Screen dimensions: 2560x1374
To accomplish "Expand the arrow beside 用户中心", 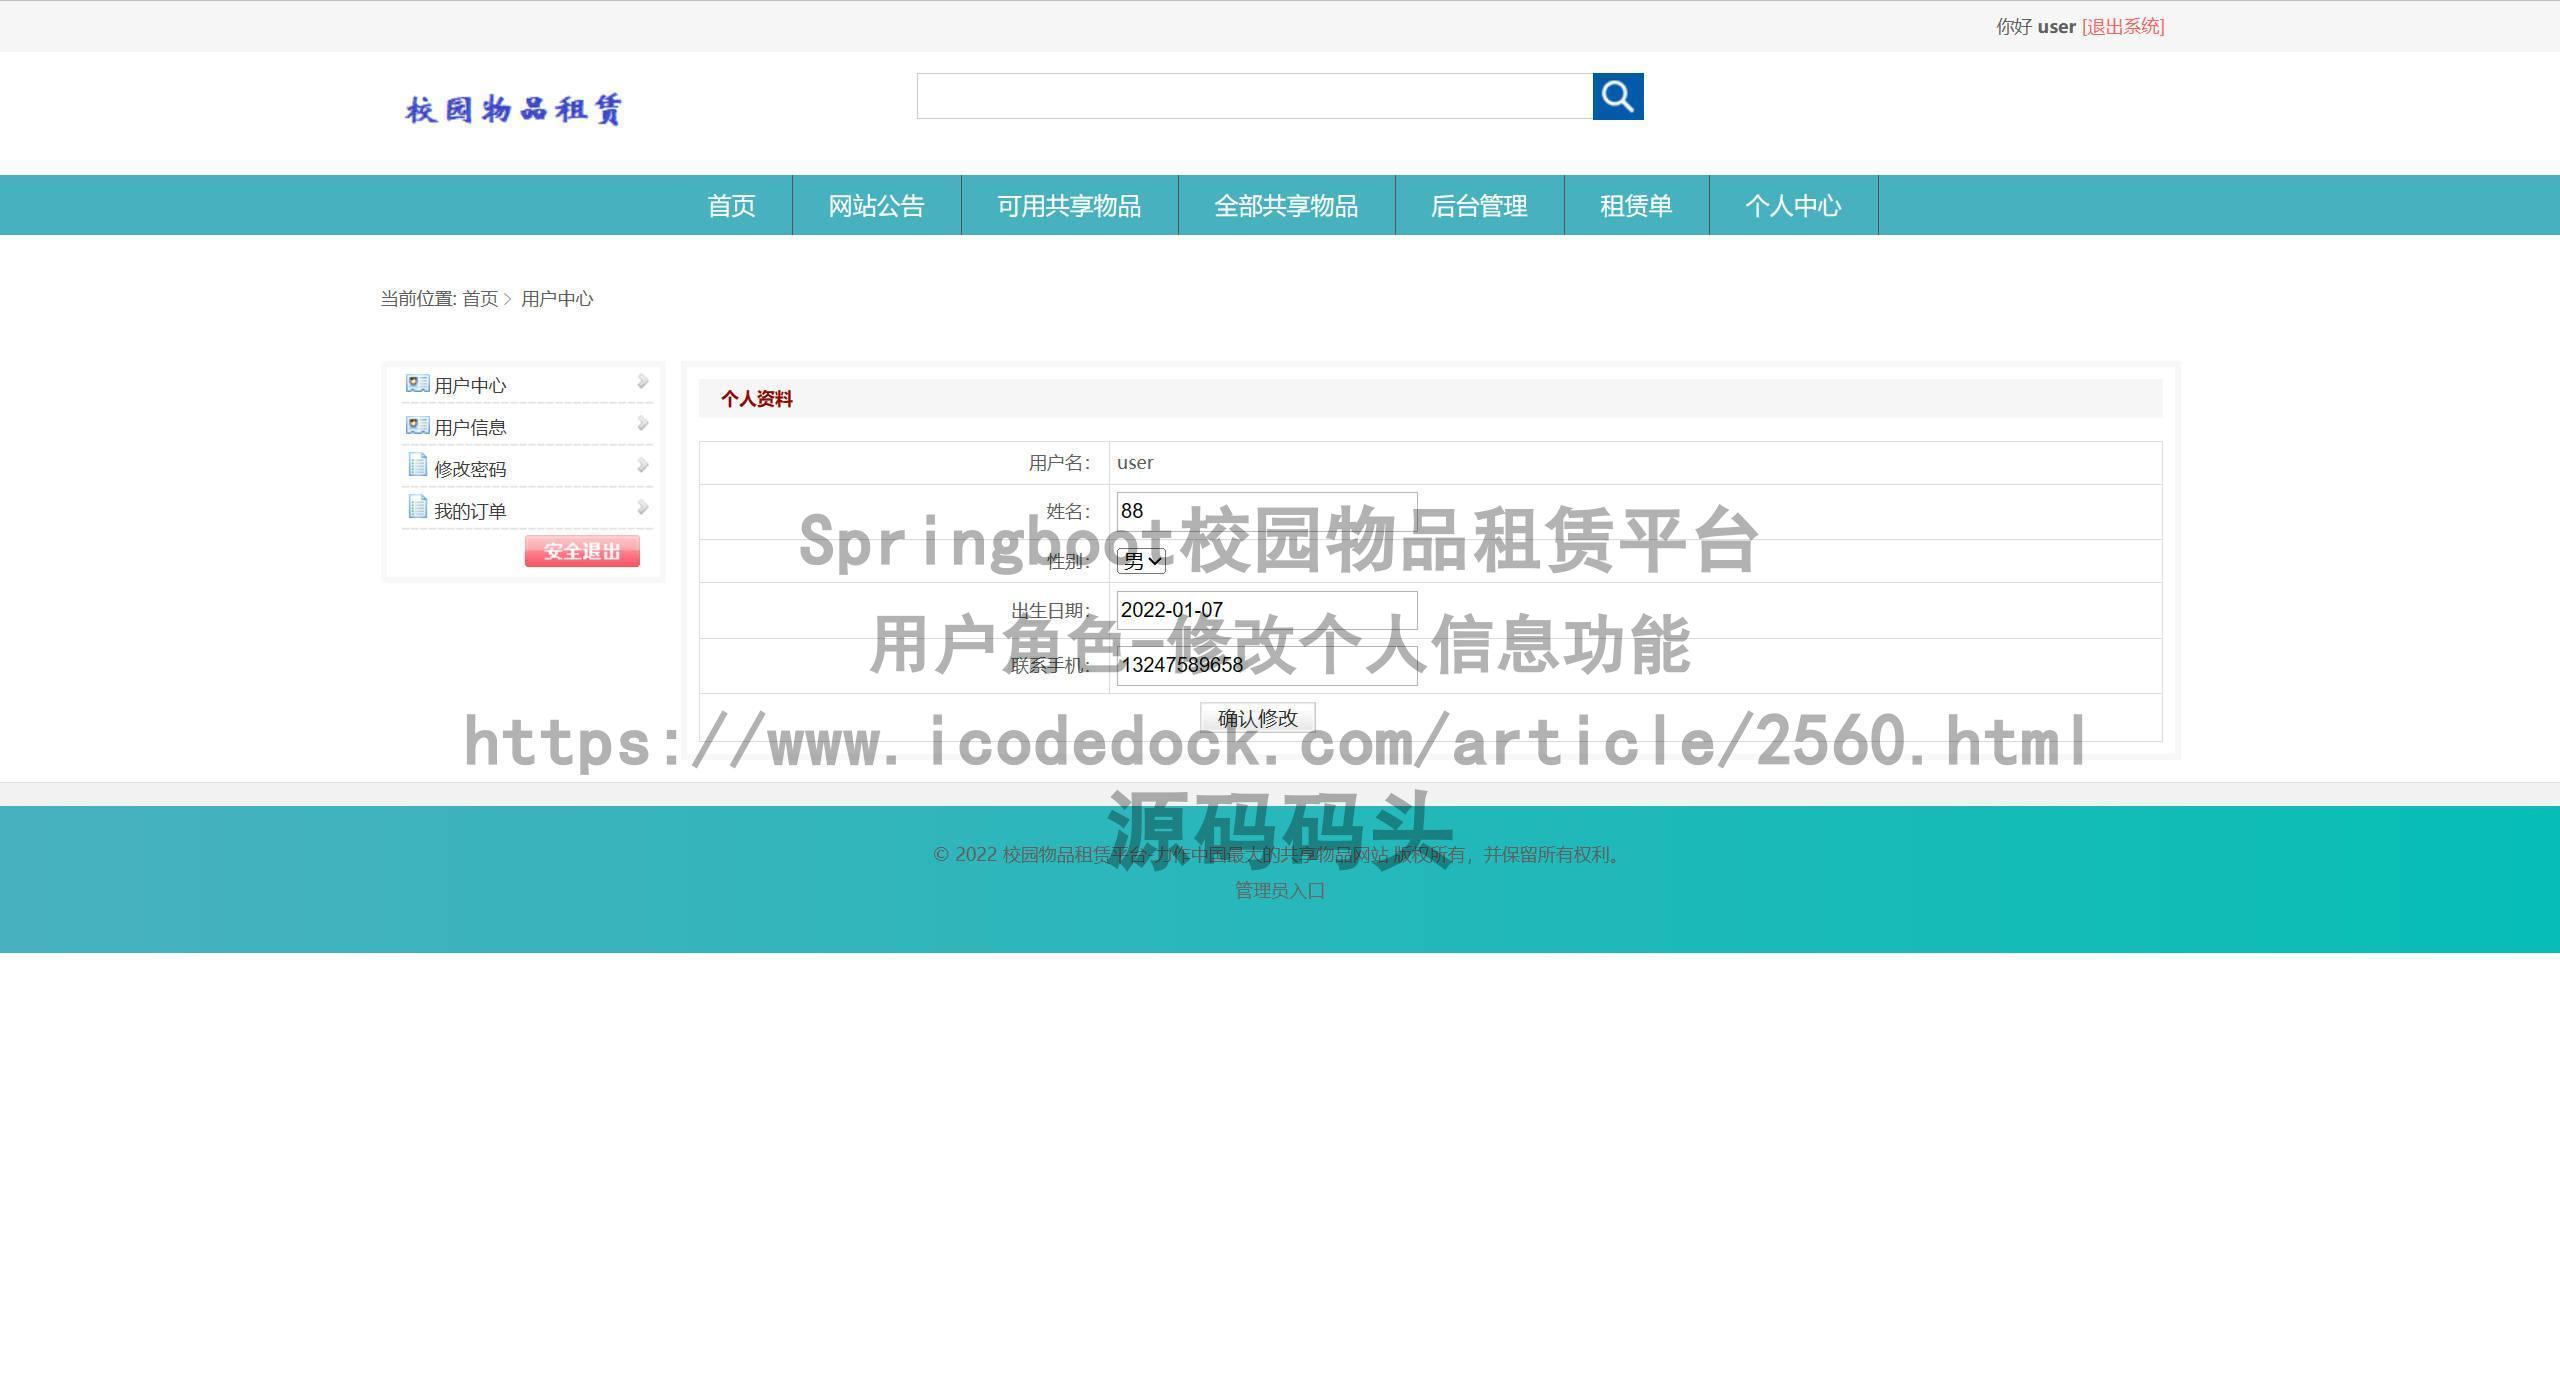I will 643,382.
